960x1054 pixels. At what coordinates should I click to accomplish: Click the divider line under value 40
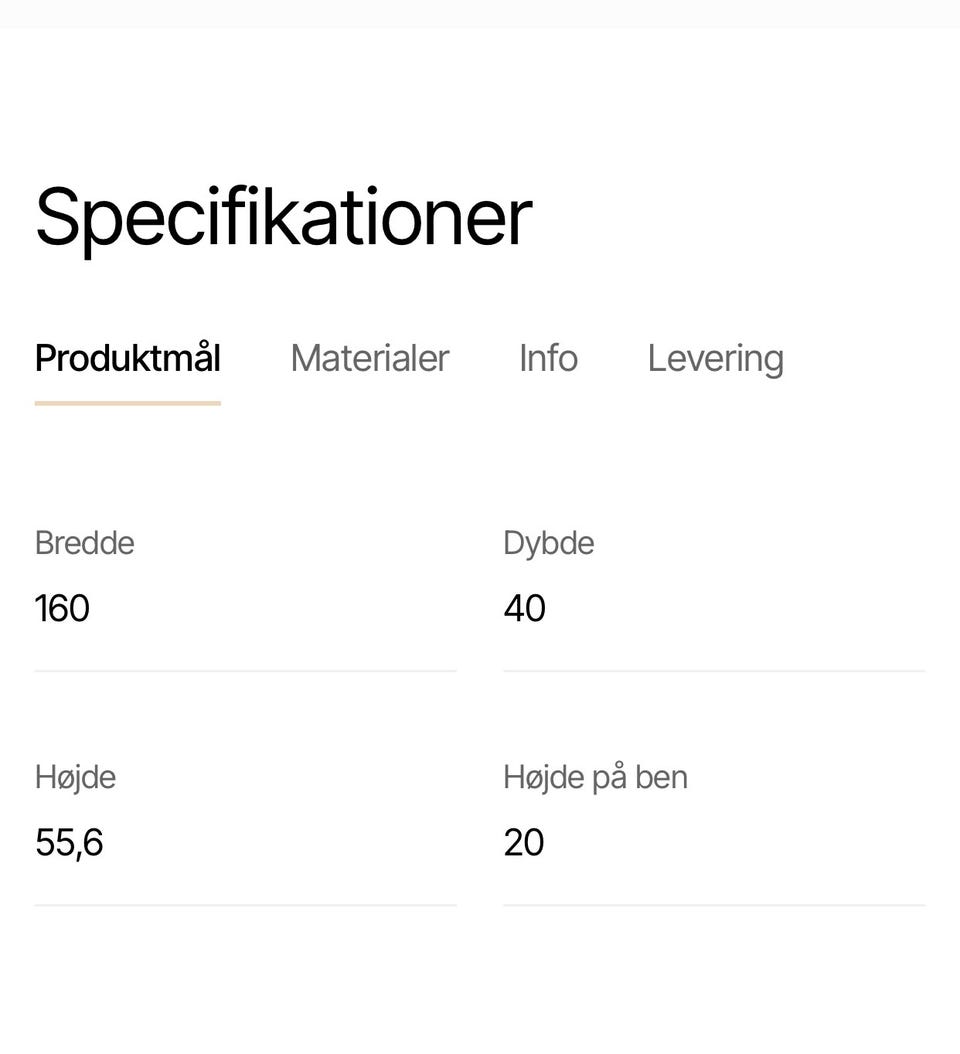click(x=714, y=671)
